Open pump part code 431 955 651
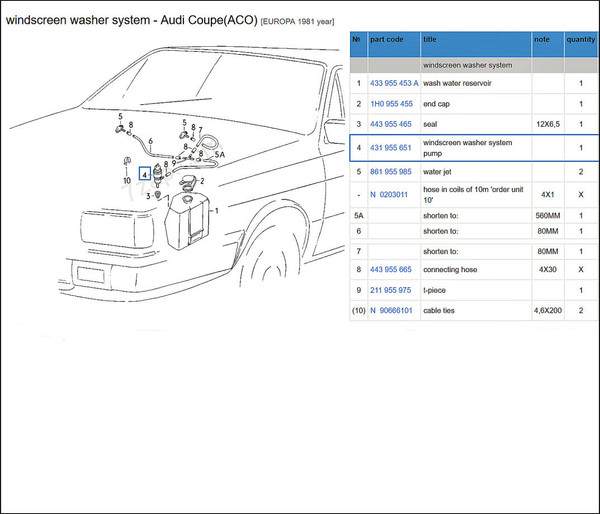Screen dimensions: 600x514 389,148
